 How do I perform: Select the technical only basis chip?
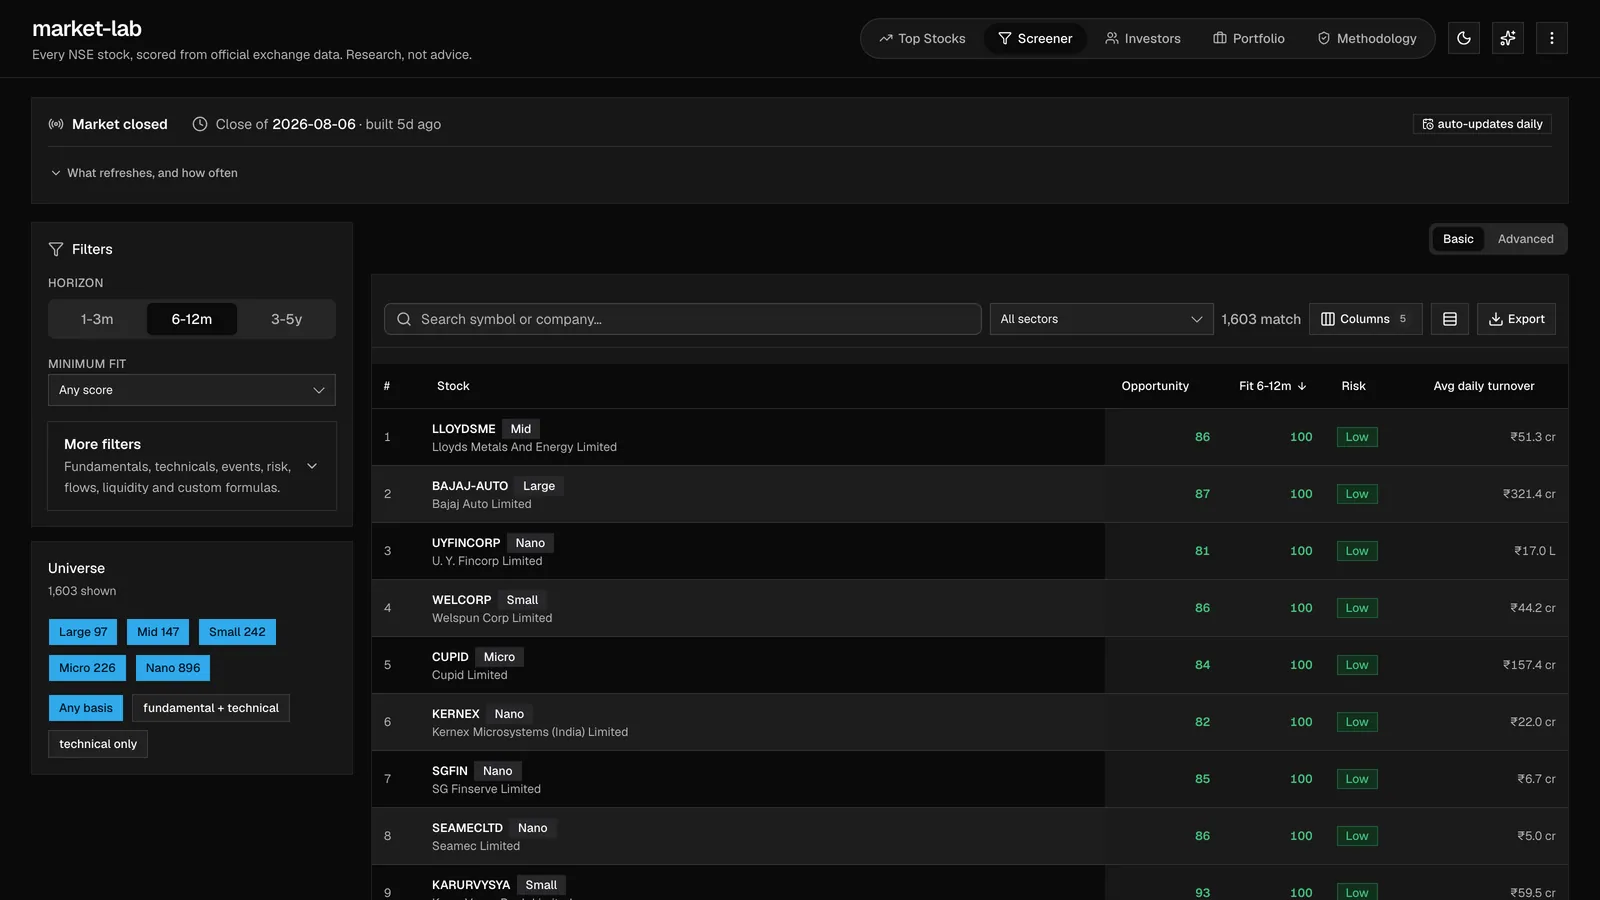pyautogui.click(x=98, y=744)
